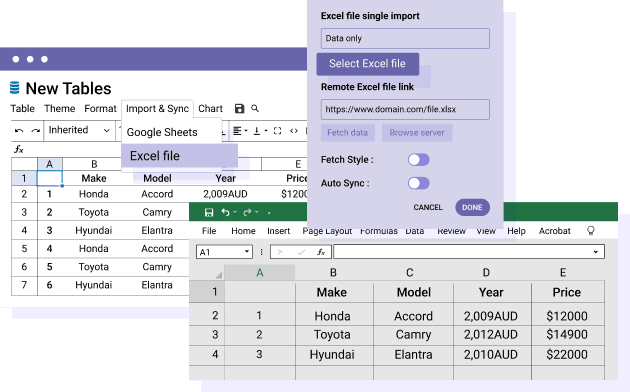Click the blue database icon beside New Tables
The height and width of the screenshot is (392, 630).
[x=14, y=88]
